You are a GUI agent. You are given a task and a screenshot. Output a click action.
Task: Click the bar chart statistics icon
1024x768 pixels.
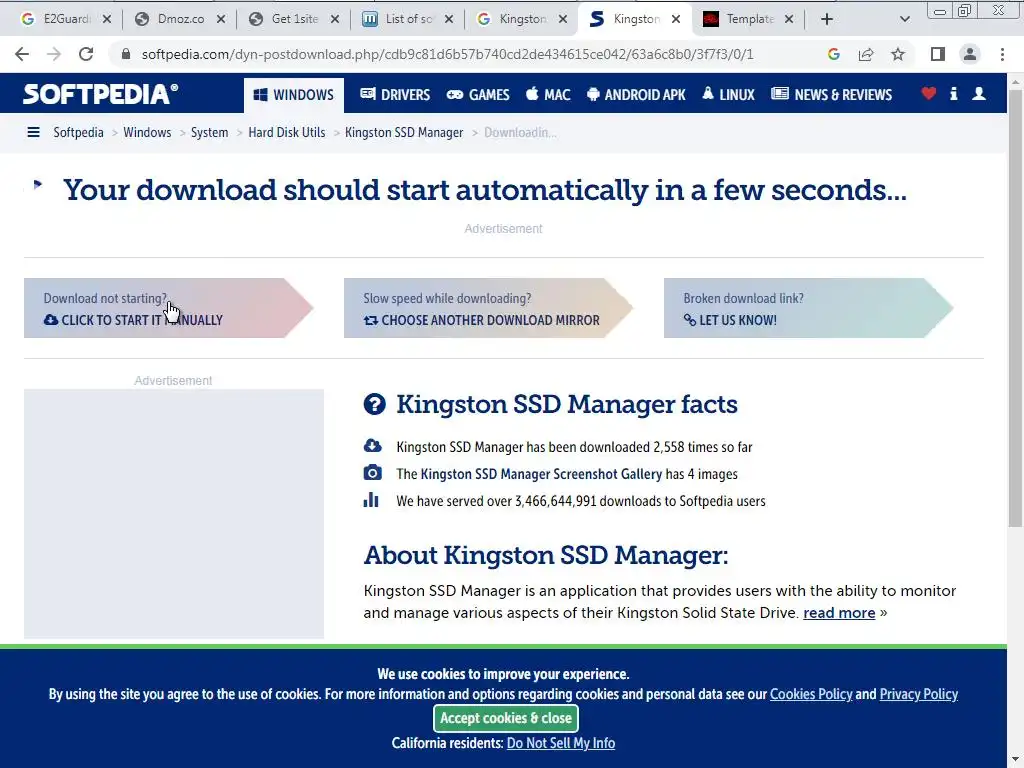[x=371, y=500]
